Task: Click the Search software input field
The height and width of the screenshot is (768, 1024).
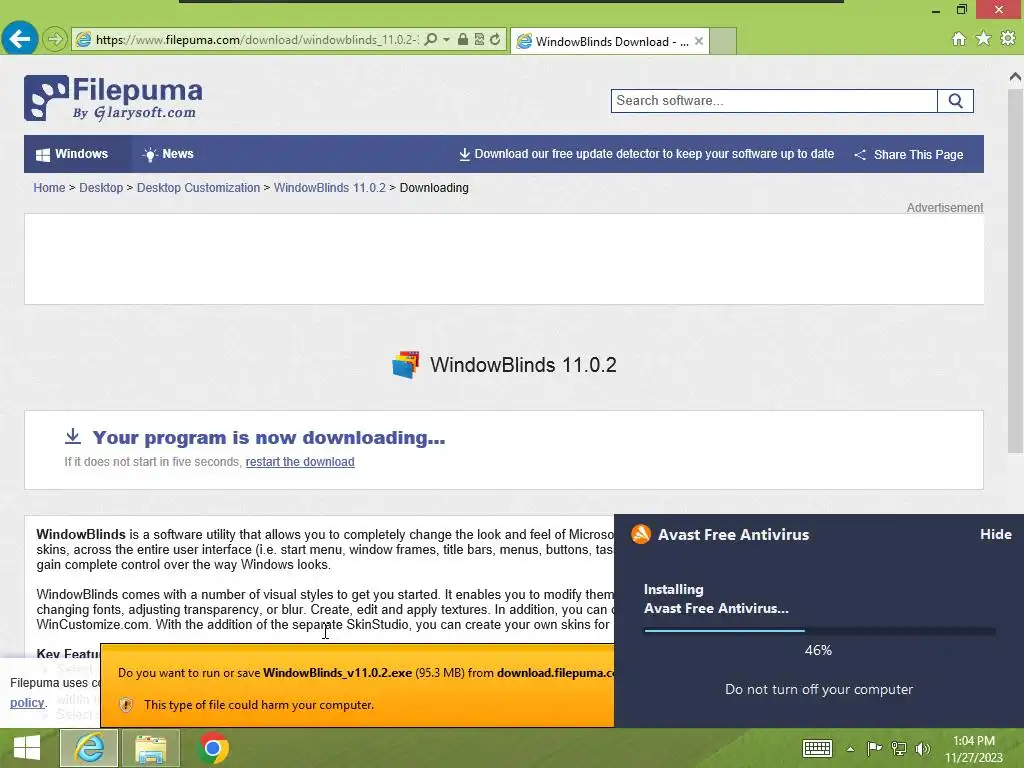Action: (774, 101)
